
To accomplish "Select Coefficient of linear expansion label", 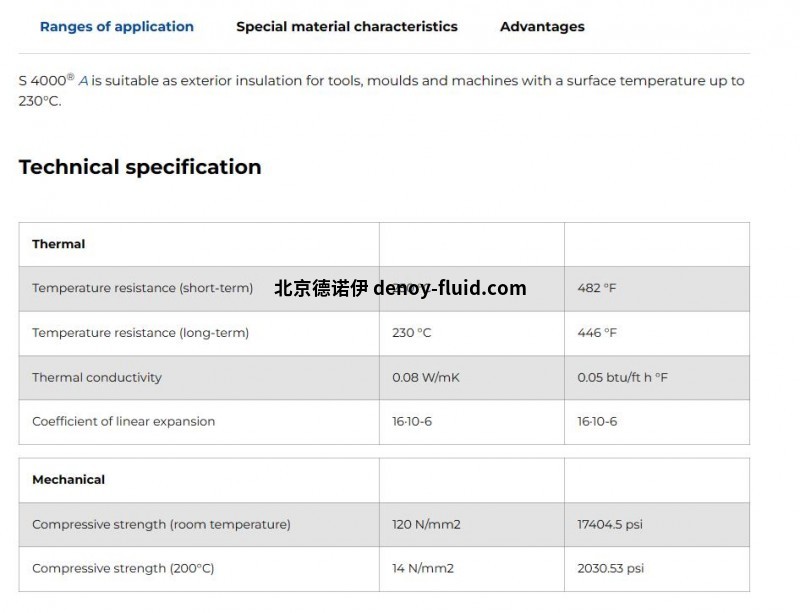I will pos(123,422).
